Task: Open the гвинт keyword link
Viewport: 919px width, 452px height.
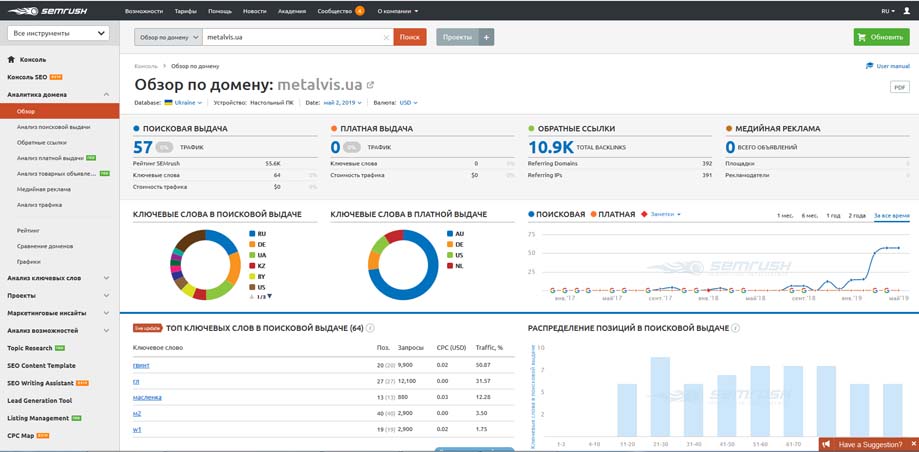Action: tap(141, 365)
